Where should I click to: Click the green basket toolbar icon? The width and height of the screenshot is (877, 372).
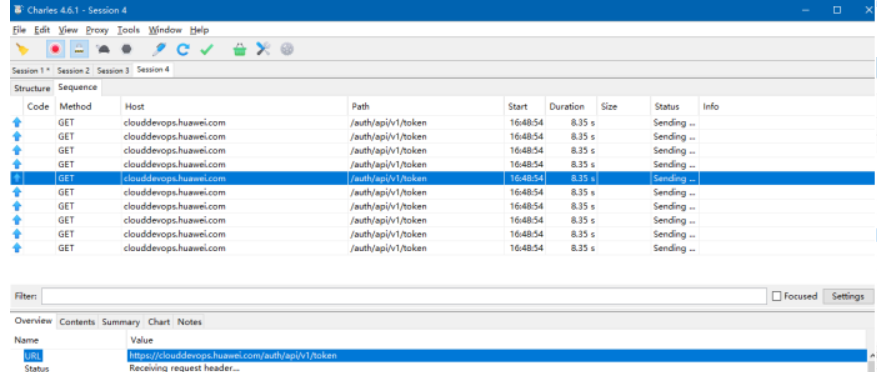pyautogui.click(x=239, y=50)
